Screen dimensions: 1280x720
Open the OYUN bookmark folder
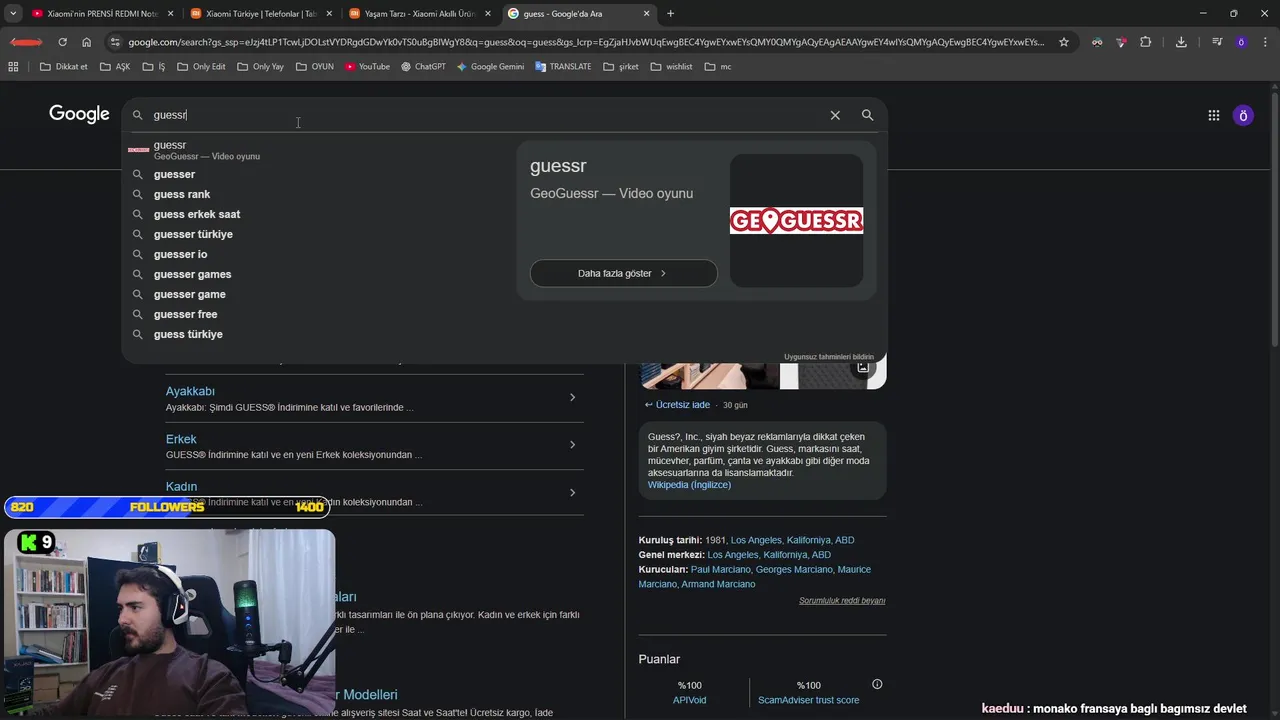coord(314,67)
